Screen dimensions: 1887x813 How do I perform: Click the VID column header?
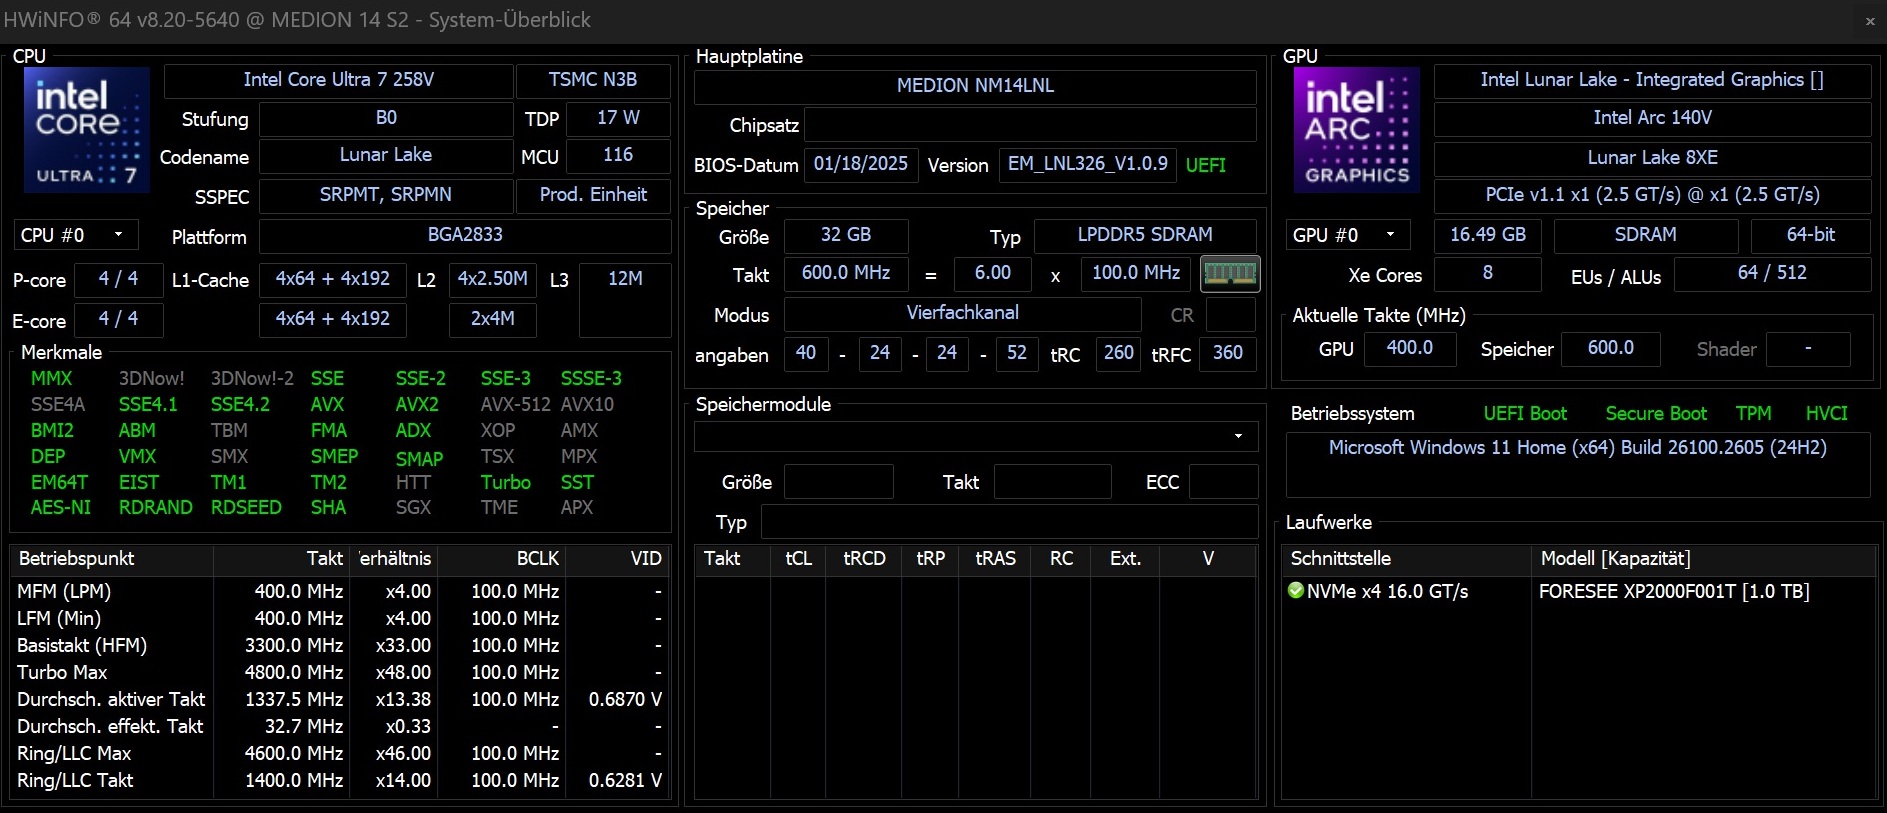pyautogui.click(x=617, y=559)
